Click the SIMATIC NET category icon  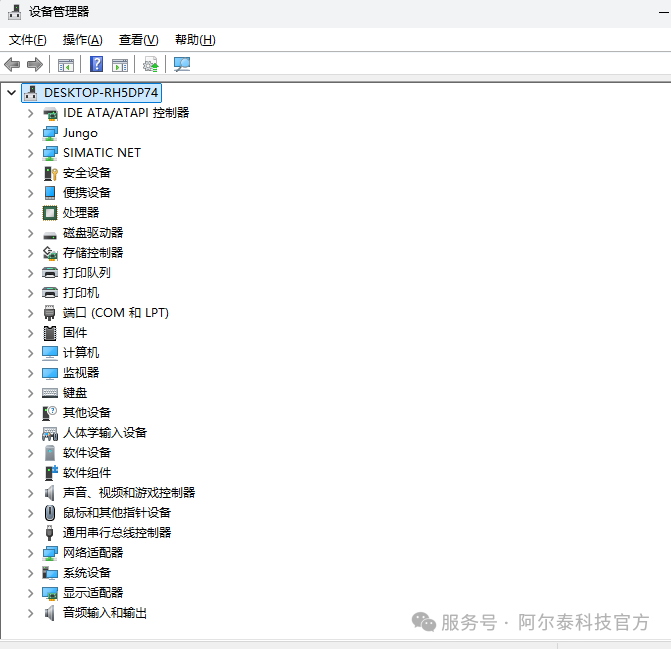[50, 153]
